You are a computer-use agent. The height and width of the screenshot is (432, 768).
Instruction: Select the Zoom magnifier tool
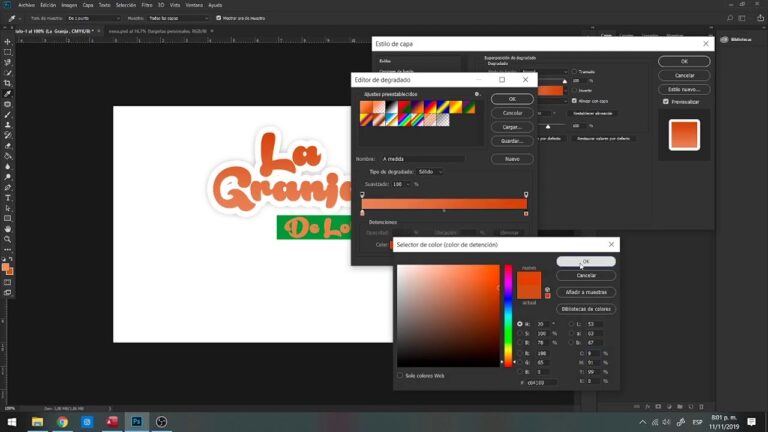tap(7, 240)
